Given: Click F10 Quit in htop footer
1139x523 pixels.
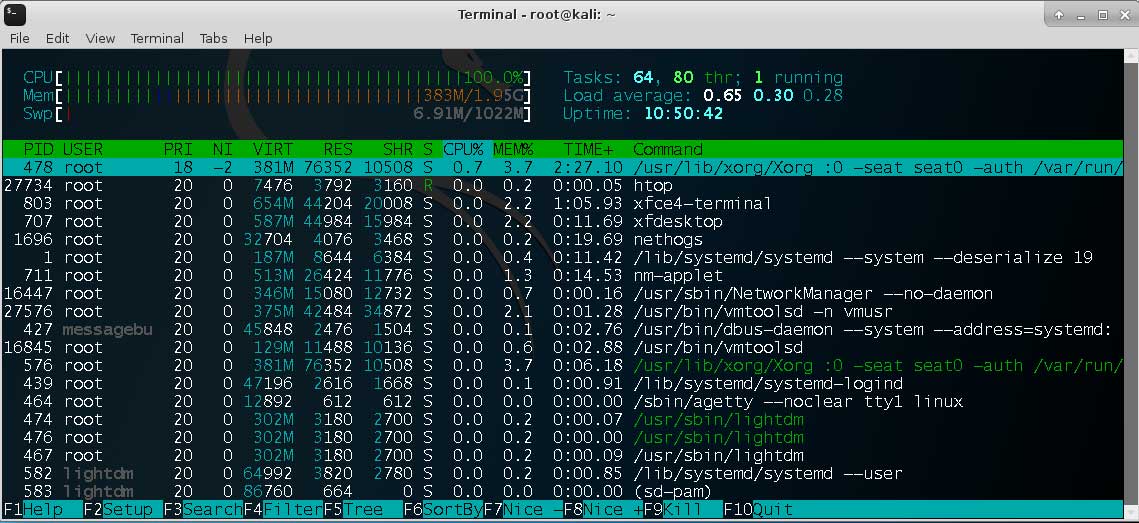Looking at the screenshot, I should 763,509.
